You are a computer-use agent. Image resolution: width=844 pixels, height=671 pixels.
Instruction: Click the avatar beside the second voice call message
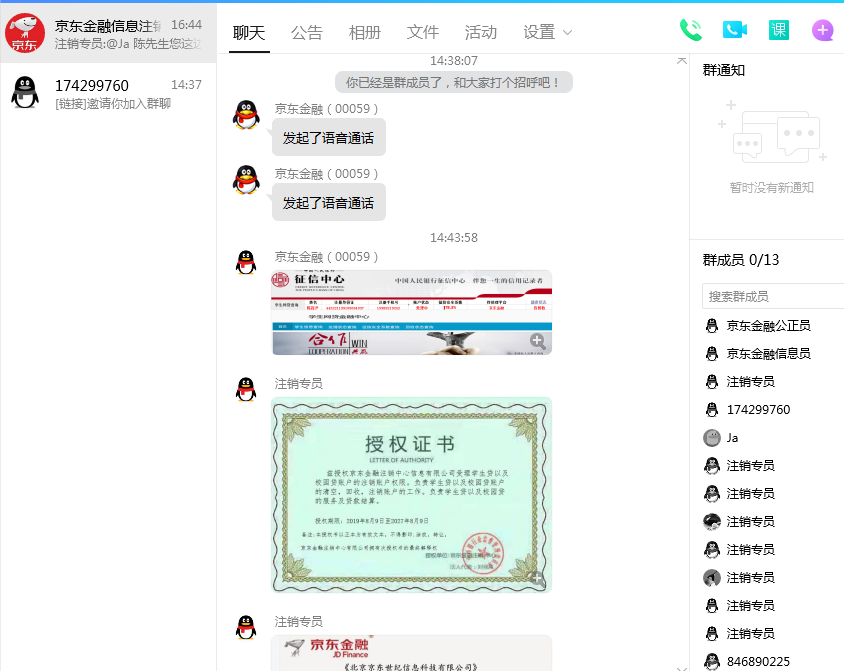246,180
